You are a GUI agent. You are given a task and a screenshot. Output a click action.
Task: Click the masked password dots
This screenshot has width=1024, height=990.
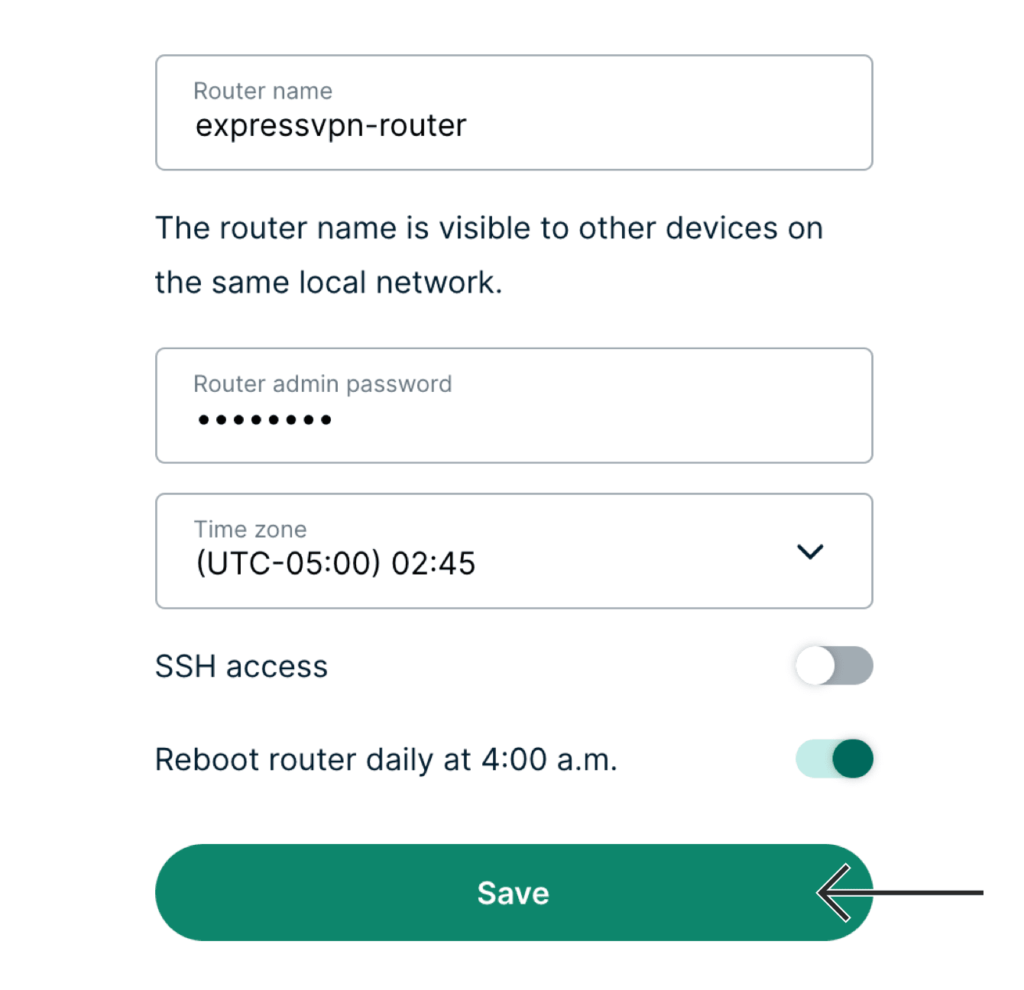[264, 421]
